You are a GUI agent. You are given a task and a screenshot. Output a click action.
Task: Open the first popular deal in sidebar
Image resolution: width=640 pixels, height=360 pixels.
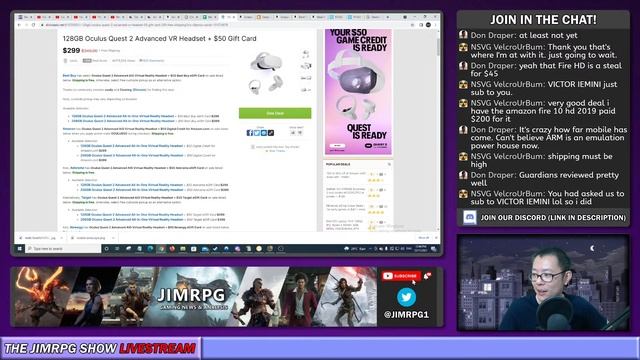pyautogui.click(x=346, y=175)
